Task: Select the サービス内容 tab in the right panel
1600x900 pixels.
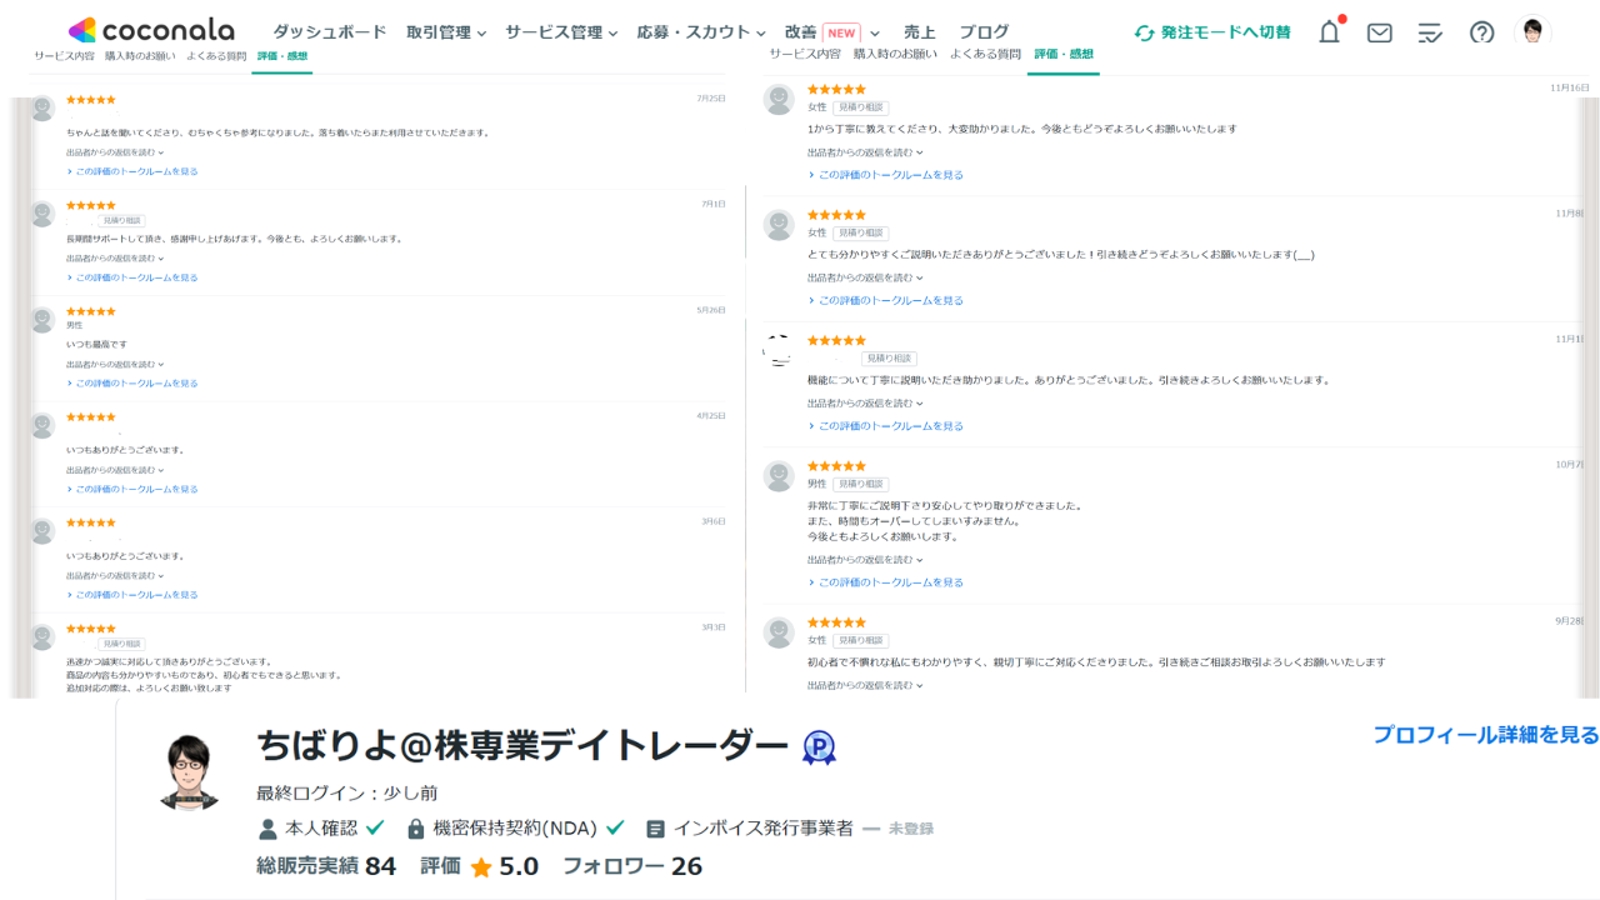Action: pyautogui.click(x=805, y=54)
